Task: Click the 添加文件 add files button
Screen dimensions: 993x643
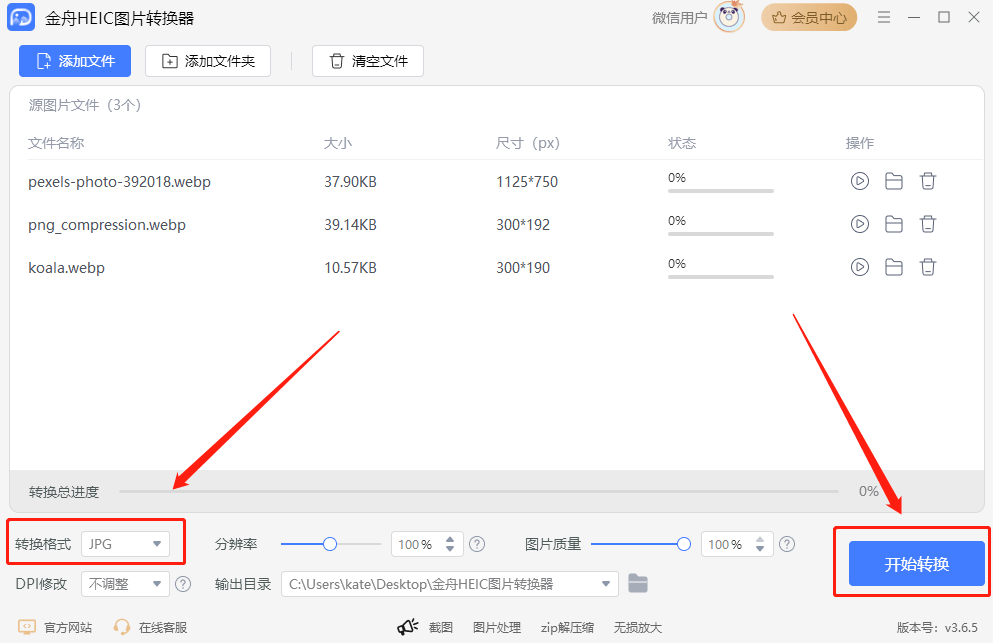Action: (x=74, y=61)
